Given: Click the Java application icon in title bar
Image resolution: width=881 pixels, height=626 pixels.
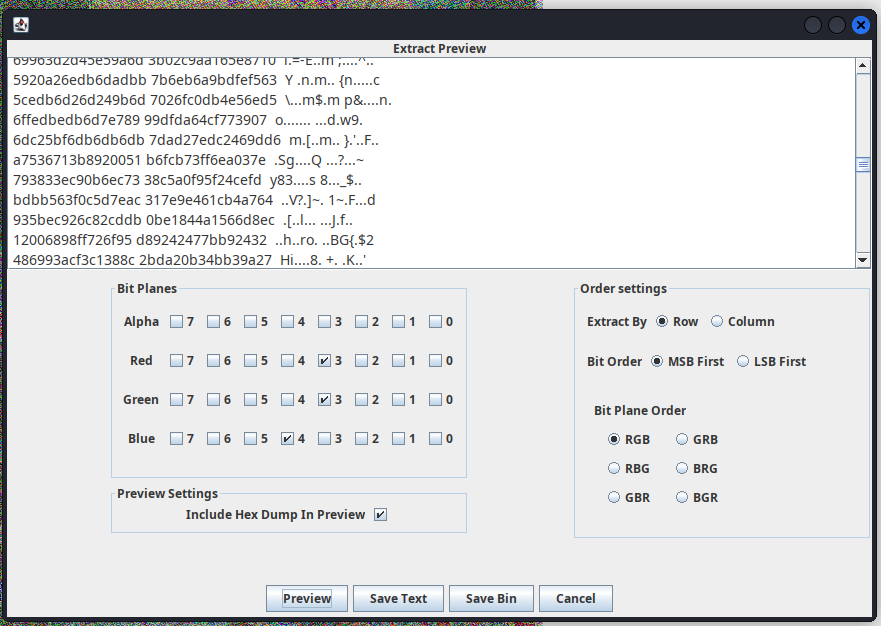Looking at the screenshot, I should click(20, 25).
